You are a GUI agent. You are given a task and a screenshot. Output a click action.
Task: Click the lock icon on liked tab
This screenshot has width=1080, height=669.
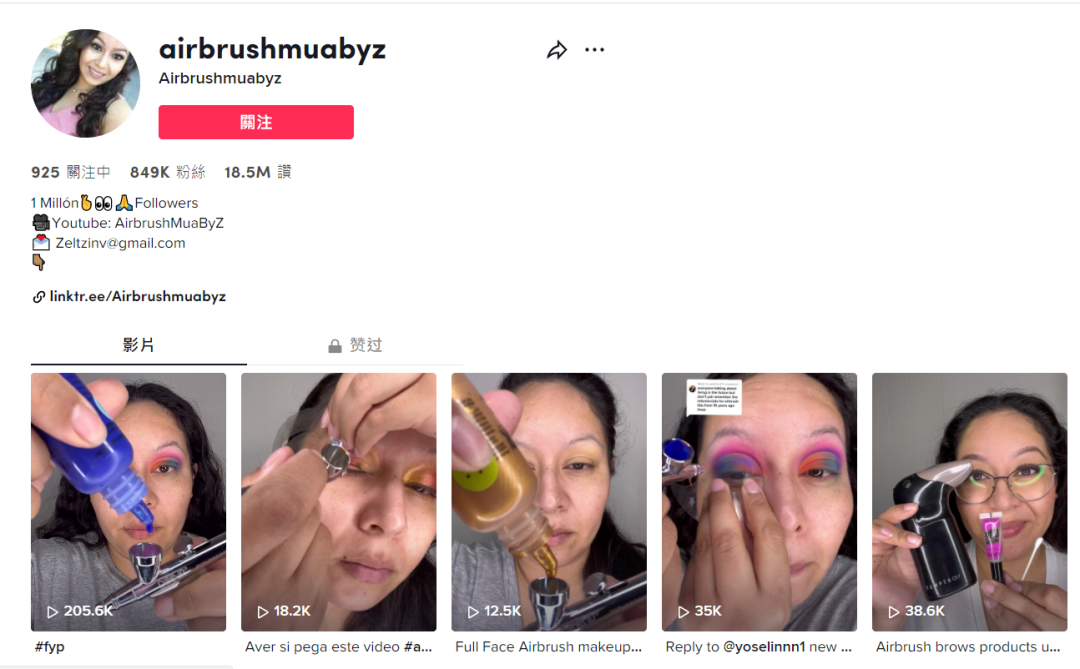(x=335, y=346)
